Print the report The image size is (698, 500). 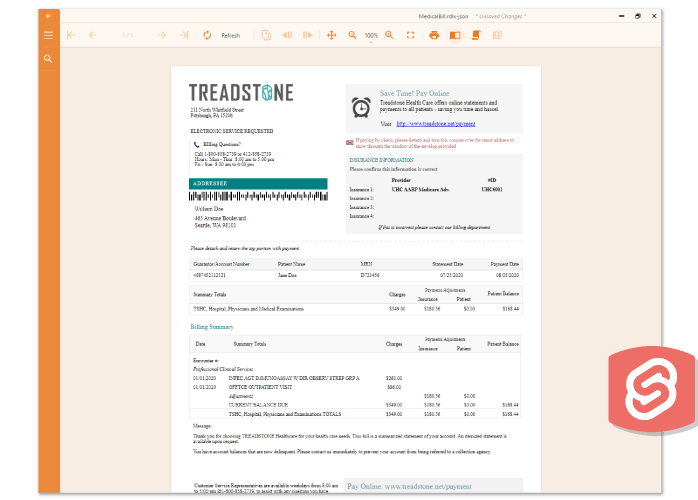tap(434, 35)
